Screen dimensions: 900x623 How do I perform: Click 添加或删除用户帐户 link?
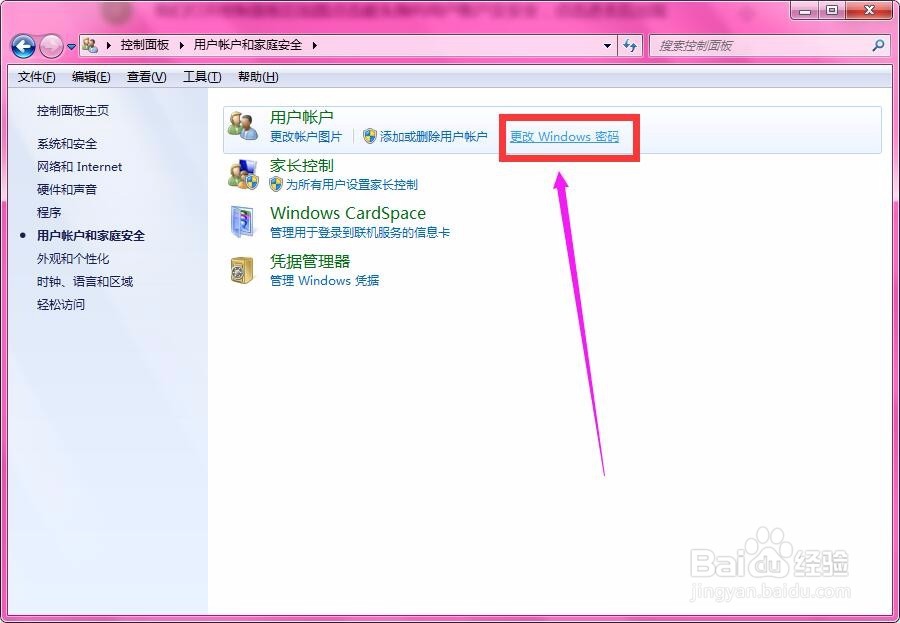[433, 137]
